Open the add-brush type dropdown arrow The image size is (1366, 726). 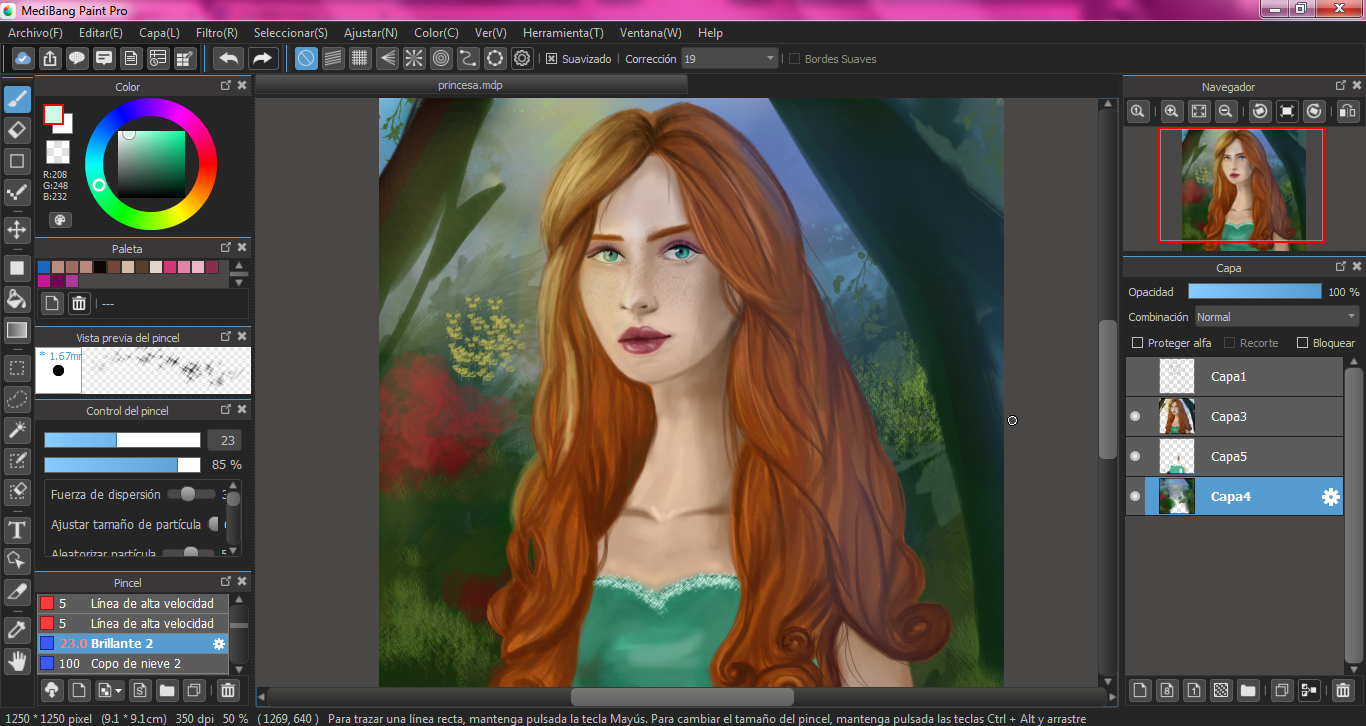(x=120, y=690)
